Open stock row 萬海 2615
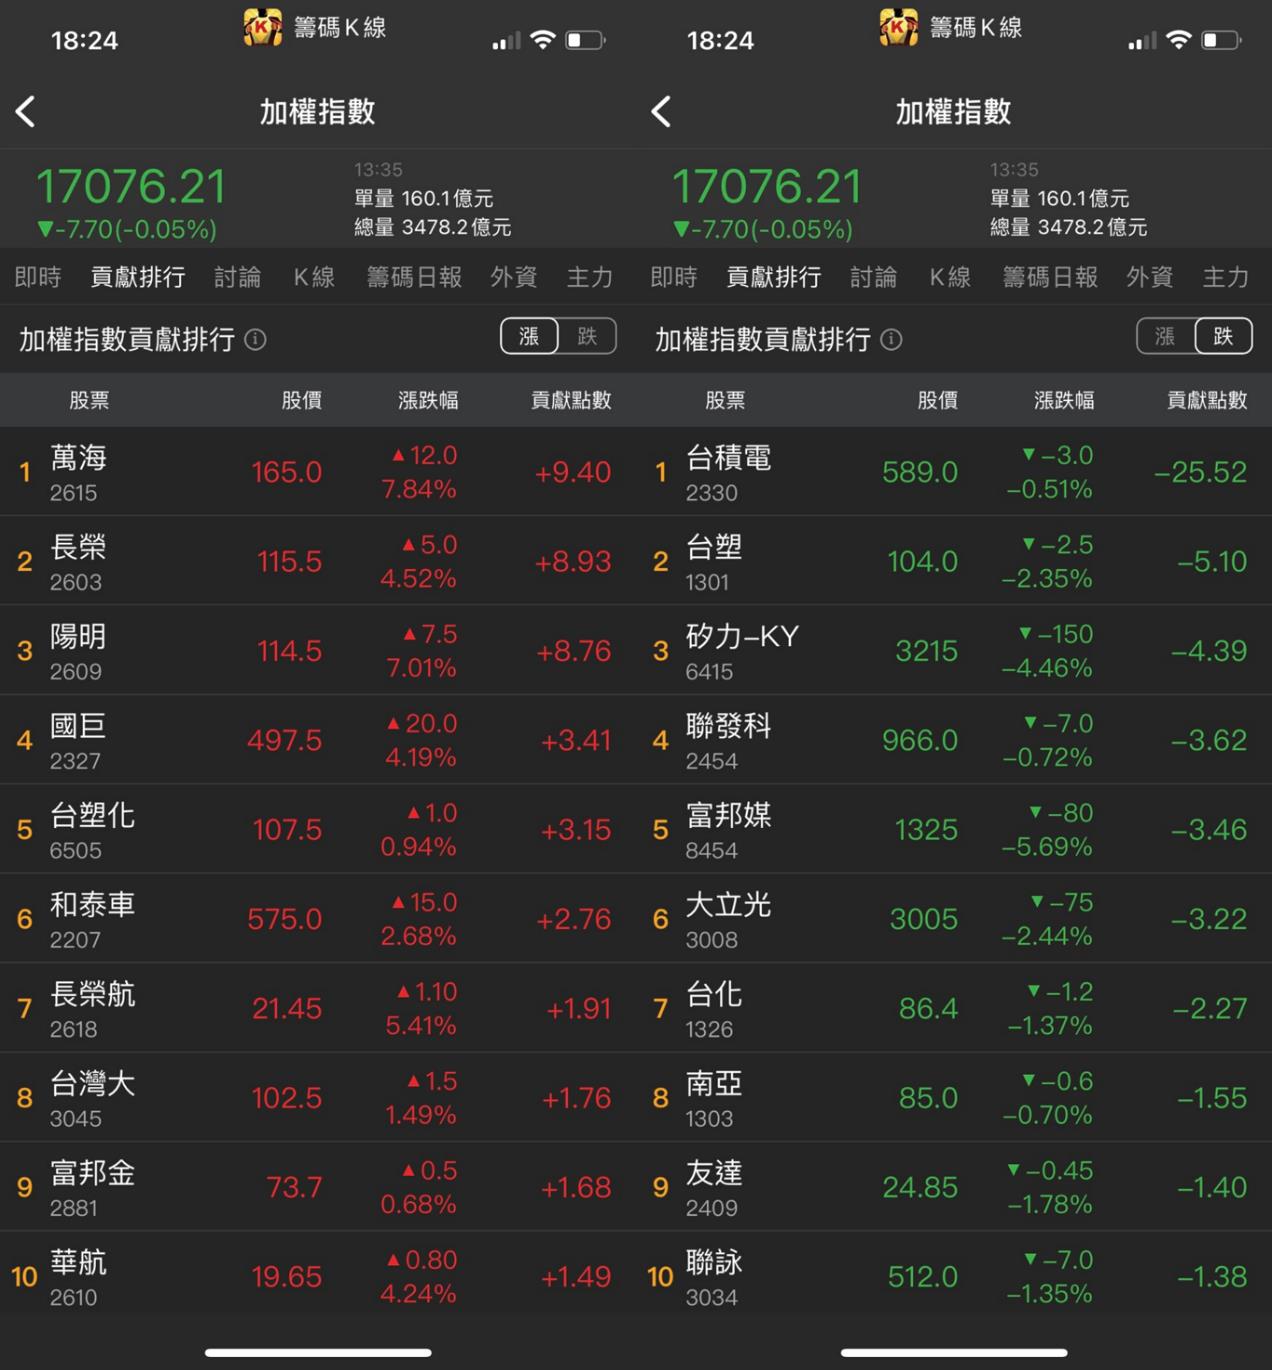The height and width of the screenshot is (1370, 1272). coord(318,472)
